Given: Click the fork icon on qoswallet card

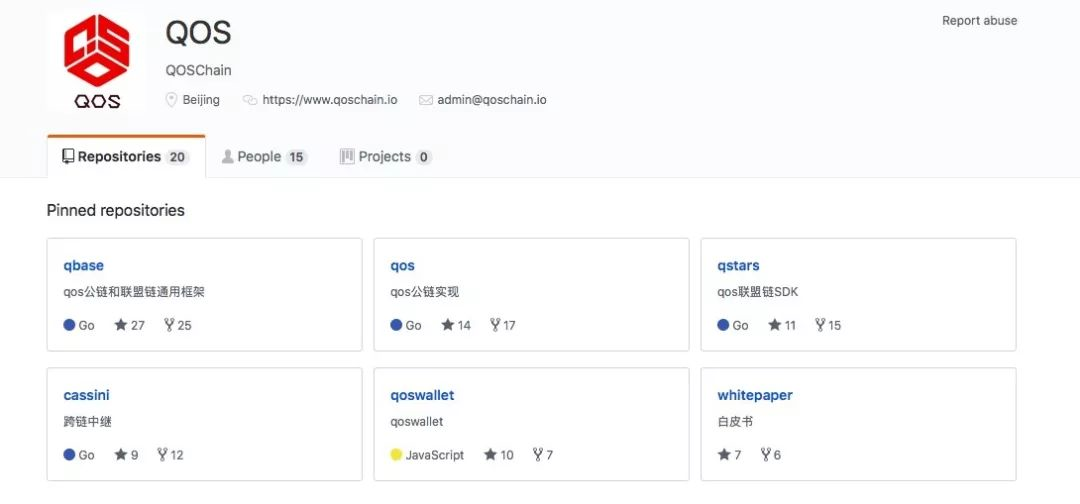Looking at the screenshot, I should click(x=538, y=454).
